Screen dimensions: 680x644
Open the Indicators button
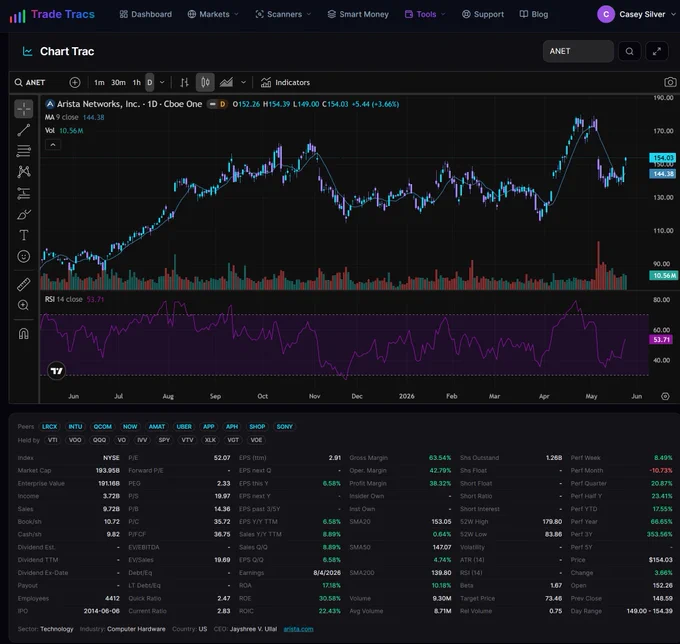pos(285,82)
